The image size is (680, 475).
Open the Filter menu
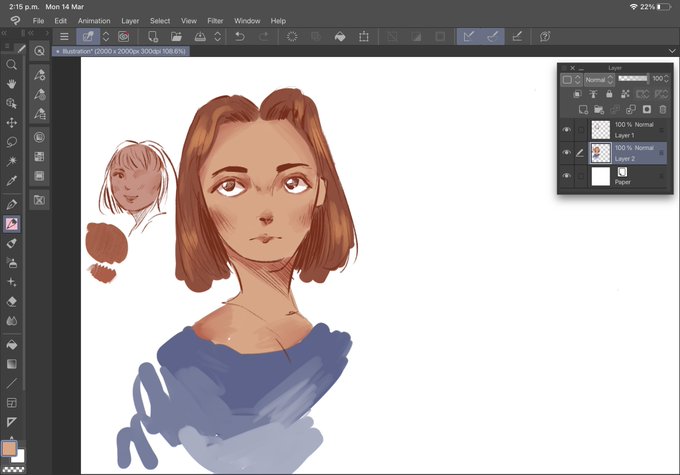coord(215,21)
